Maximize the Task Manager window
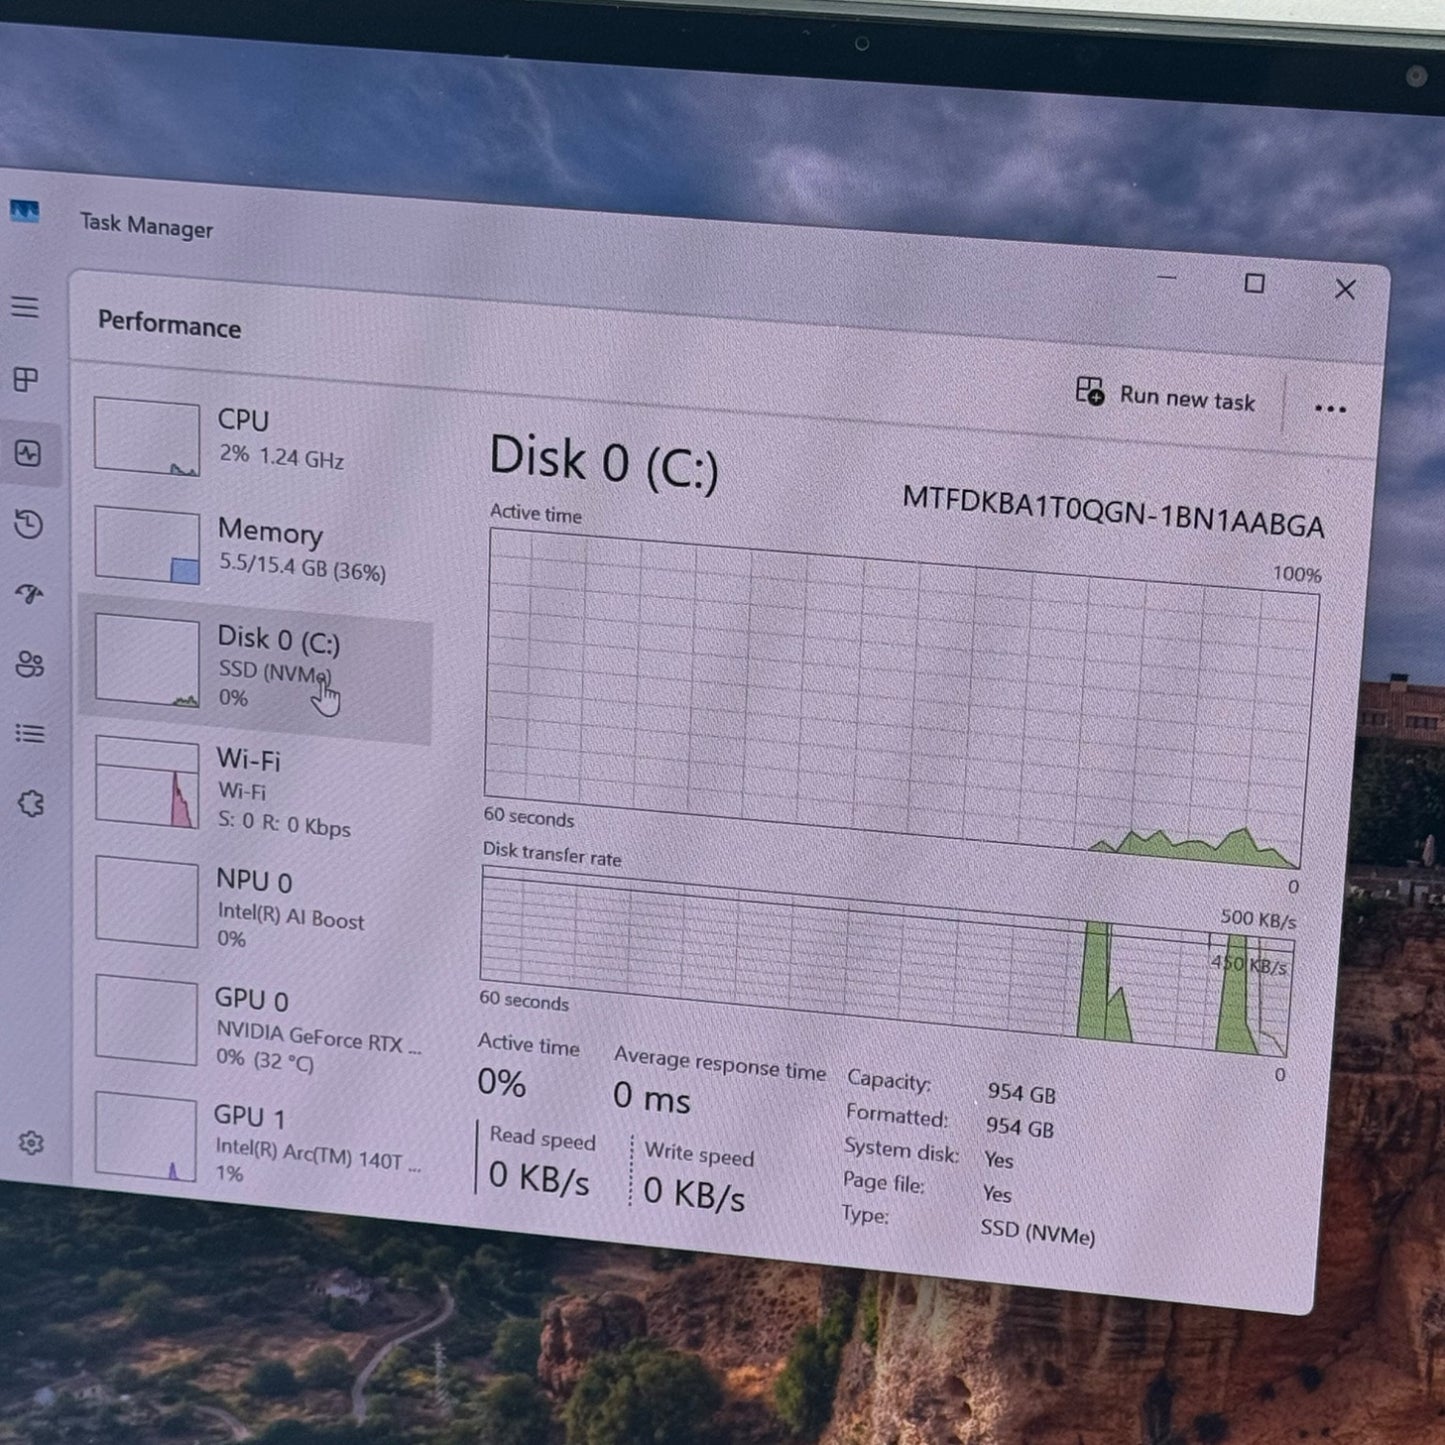 [1254, 284]
